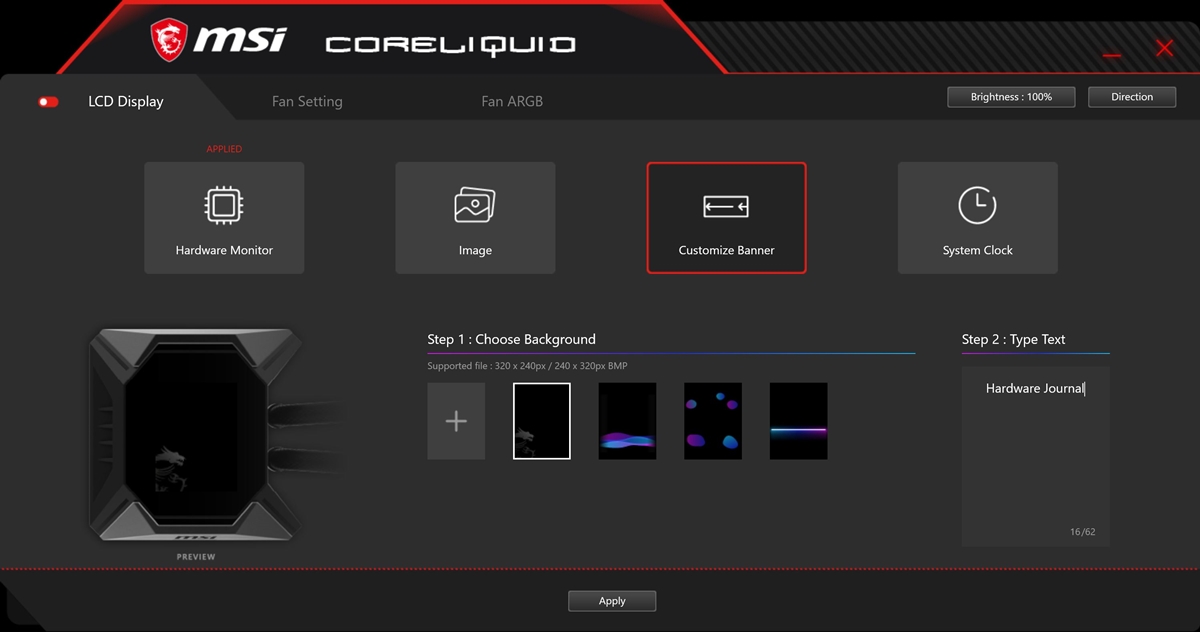This screenshot has height=632, width=1200.
Task: Select the neon line background thumbnail
Action: coord(798,421)
